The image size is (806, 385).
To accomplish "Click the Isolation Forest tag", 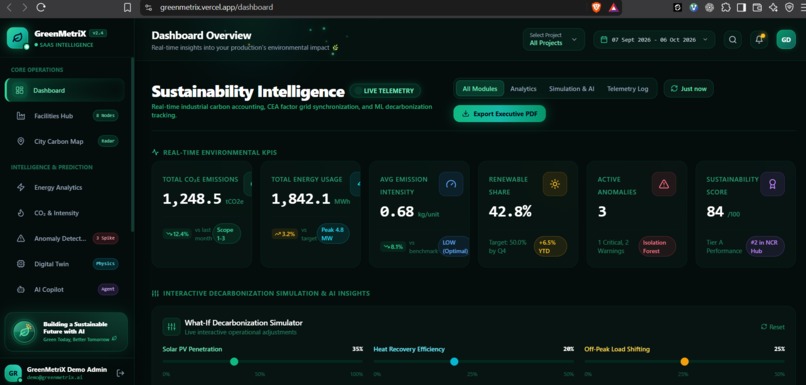I will [x=657, y=247].
